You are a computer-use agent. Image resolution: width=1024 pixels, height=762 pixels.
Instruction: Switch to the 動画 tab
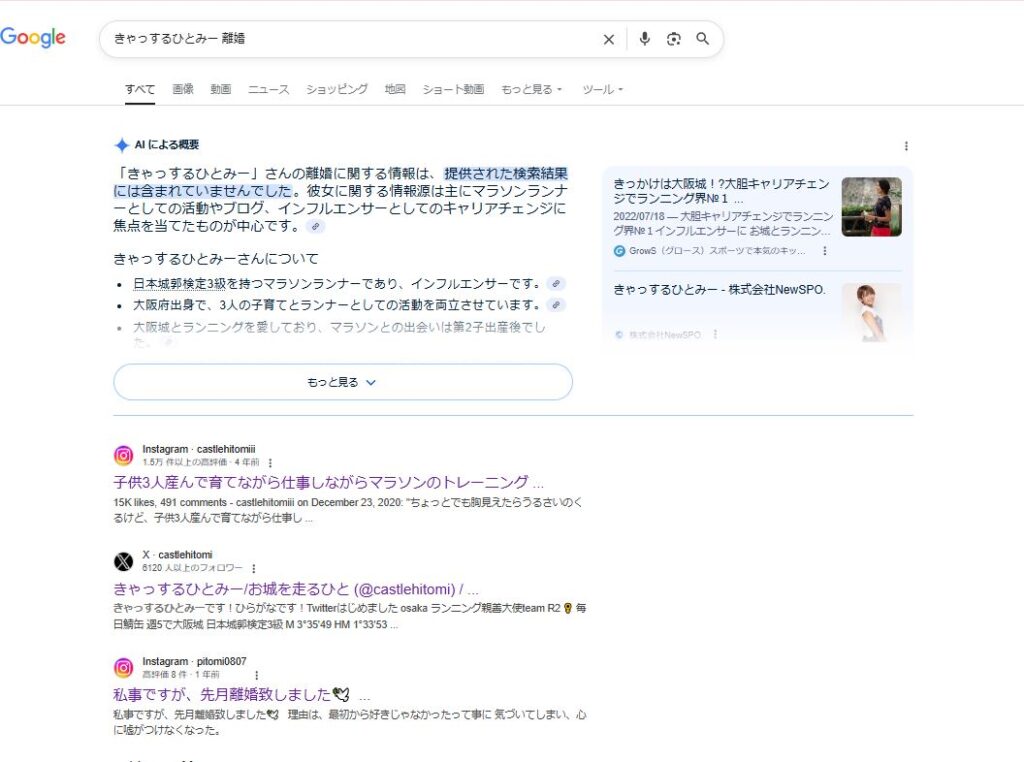click(x=221, y=89)
